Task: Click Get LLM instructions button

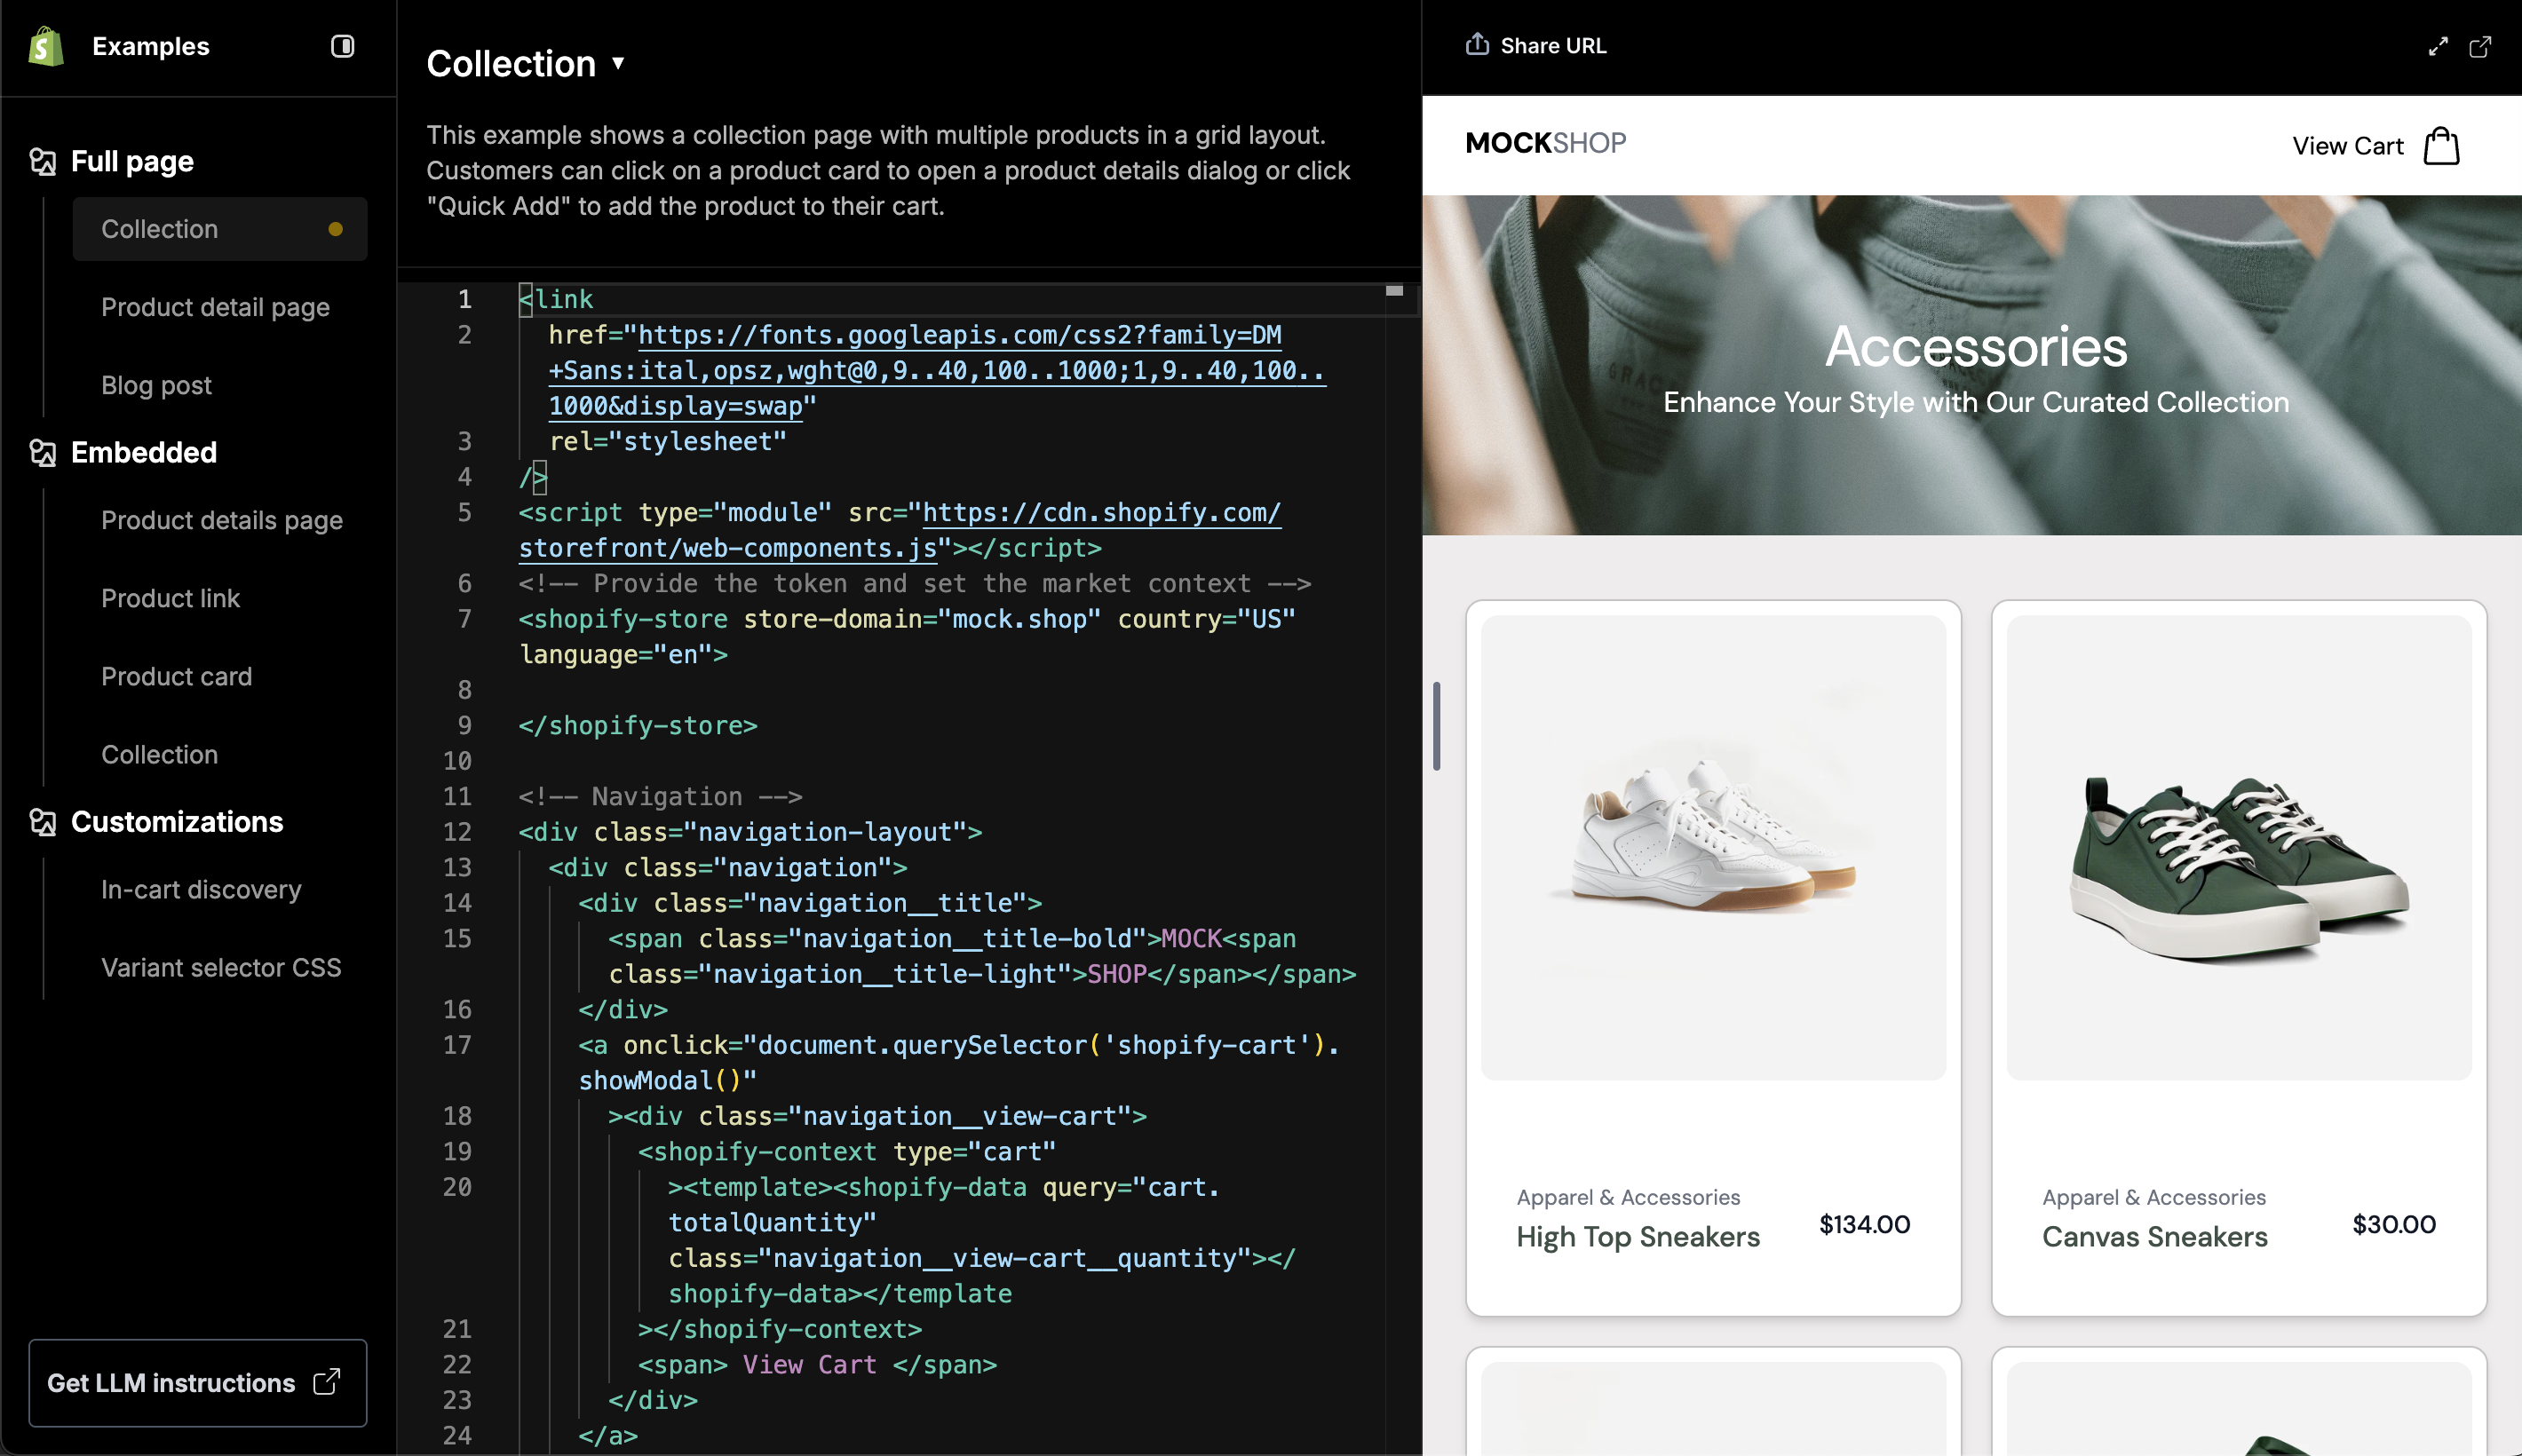Action: click(x=197, y=1382)
